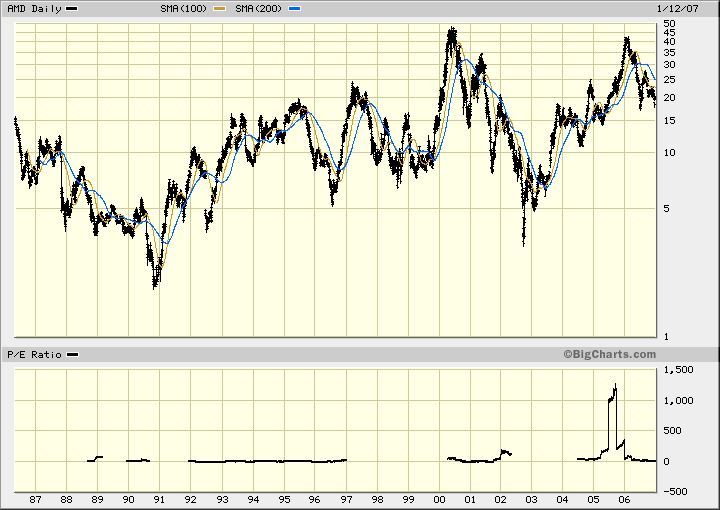The width and height of the screenshot is (720, 510).
Task: Click the 93 year label
Action: pyautogui.click(x=222, y=499)
